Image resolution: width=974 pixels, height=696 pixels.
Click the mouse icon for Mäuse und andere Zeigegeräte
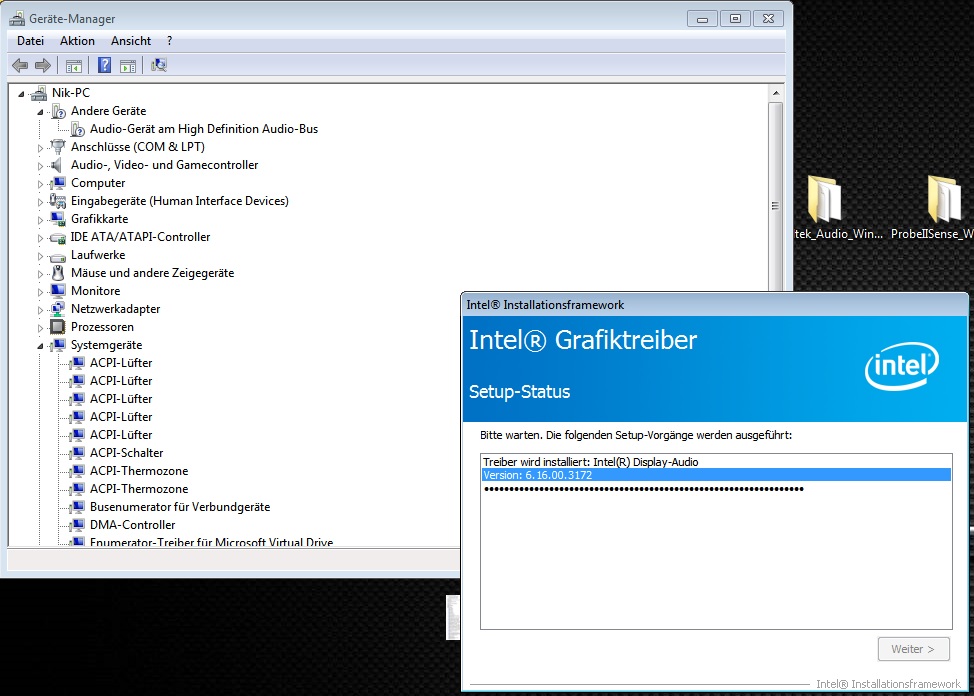(x=58, y=273)
